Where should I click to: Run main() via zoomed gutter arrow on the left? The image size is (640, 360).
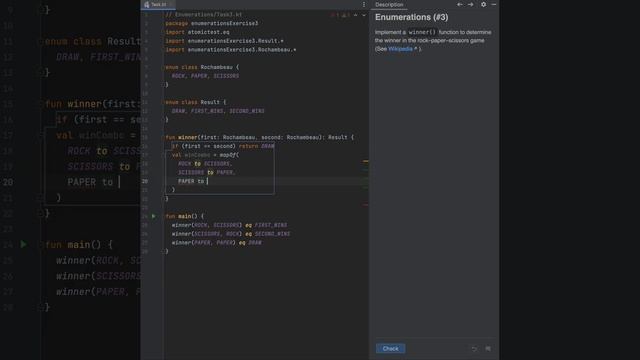(24, 244)
